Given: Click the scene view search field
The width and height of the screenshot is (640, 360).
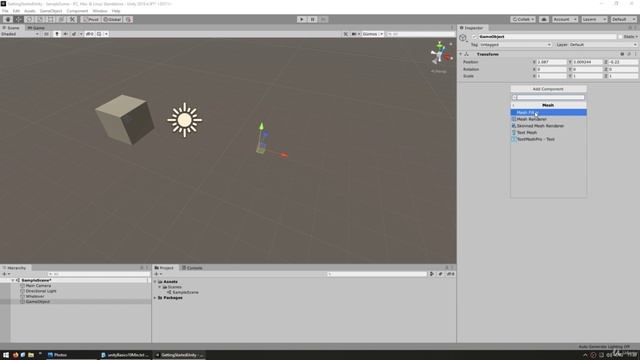Looking at the screenshot, I should pos(420,34).
